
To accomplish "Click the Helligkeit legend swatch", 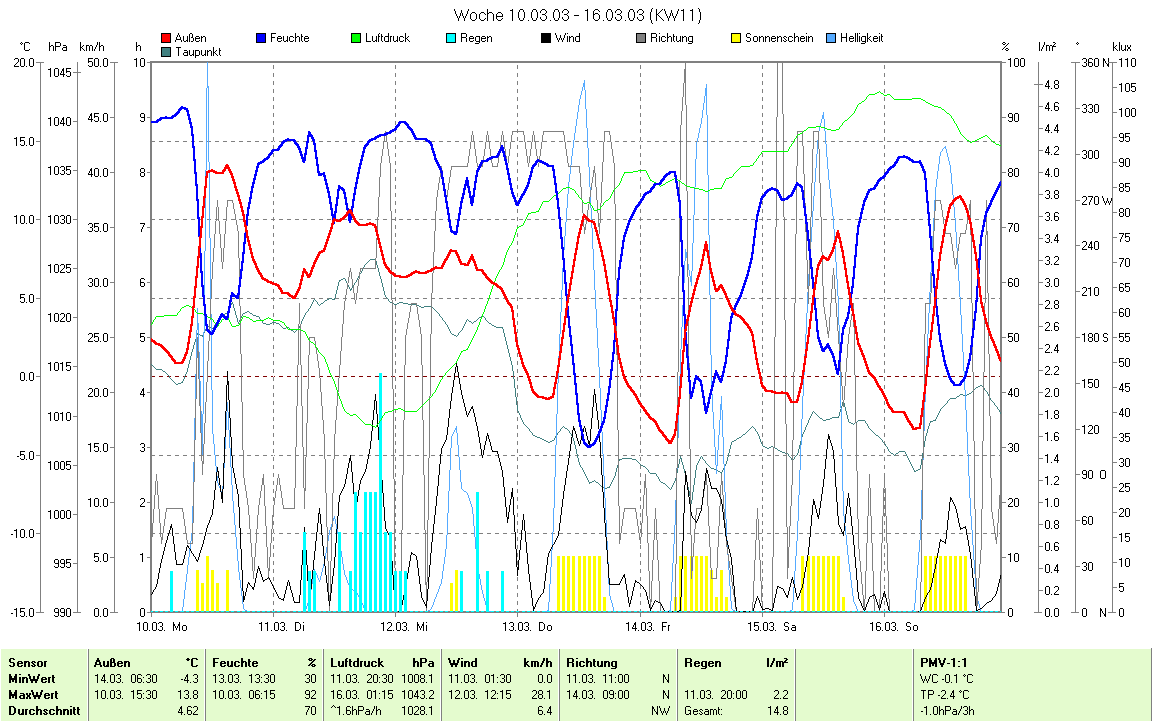I will pos(831,39).
